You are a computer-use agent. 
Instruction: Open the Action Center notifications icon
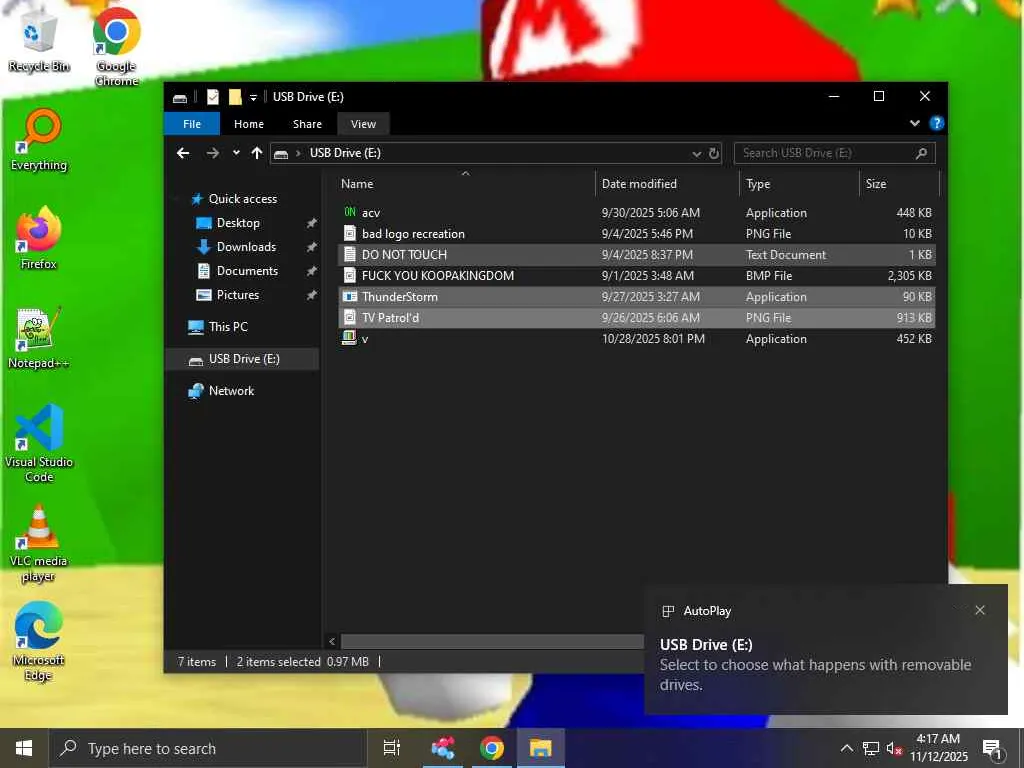pyautogui.click(x=993, y=748)
